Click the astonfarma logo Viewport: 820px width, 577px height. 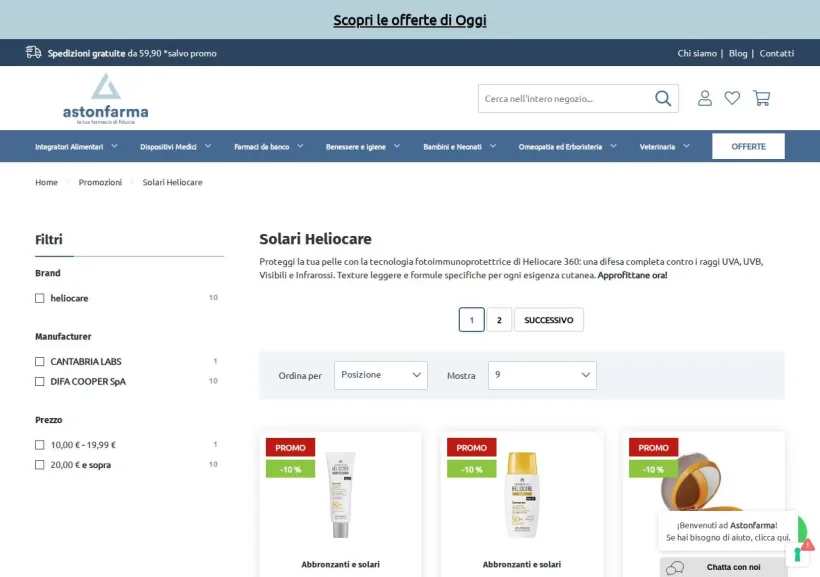click(x=106, y=98)
